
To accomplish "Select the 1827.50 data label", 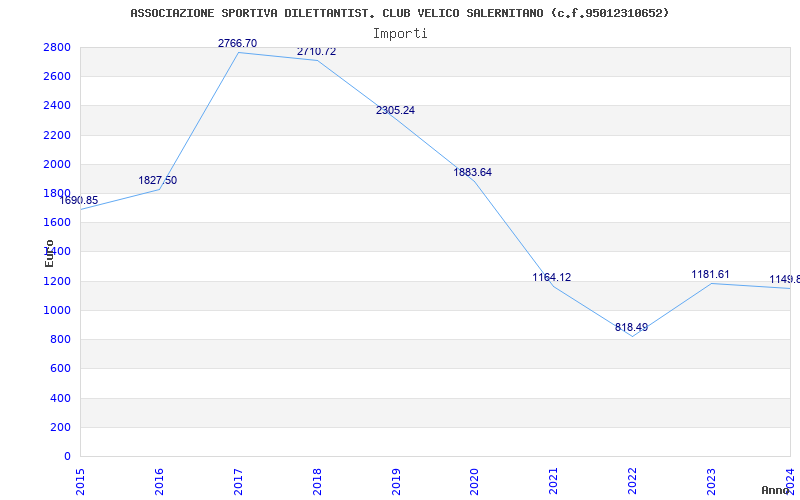I will pyautogui.click(x=158, y=180).
